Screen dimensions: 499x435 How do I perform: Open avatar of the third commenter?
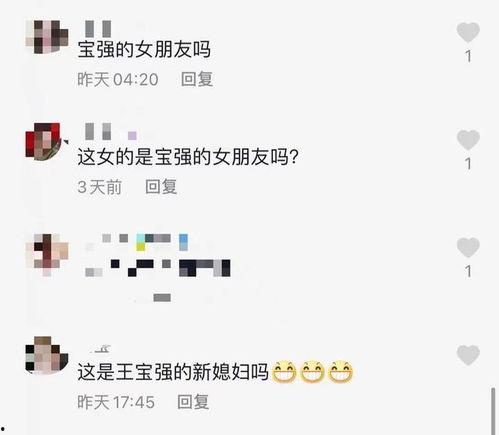(47, 255)
